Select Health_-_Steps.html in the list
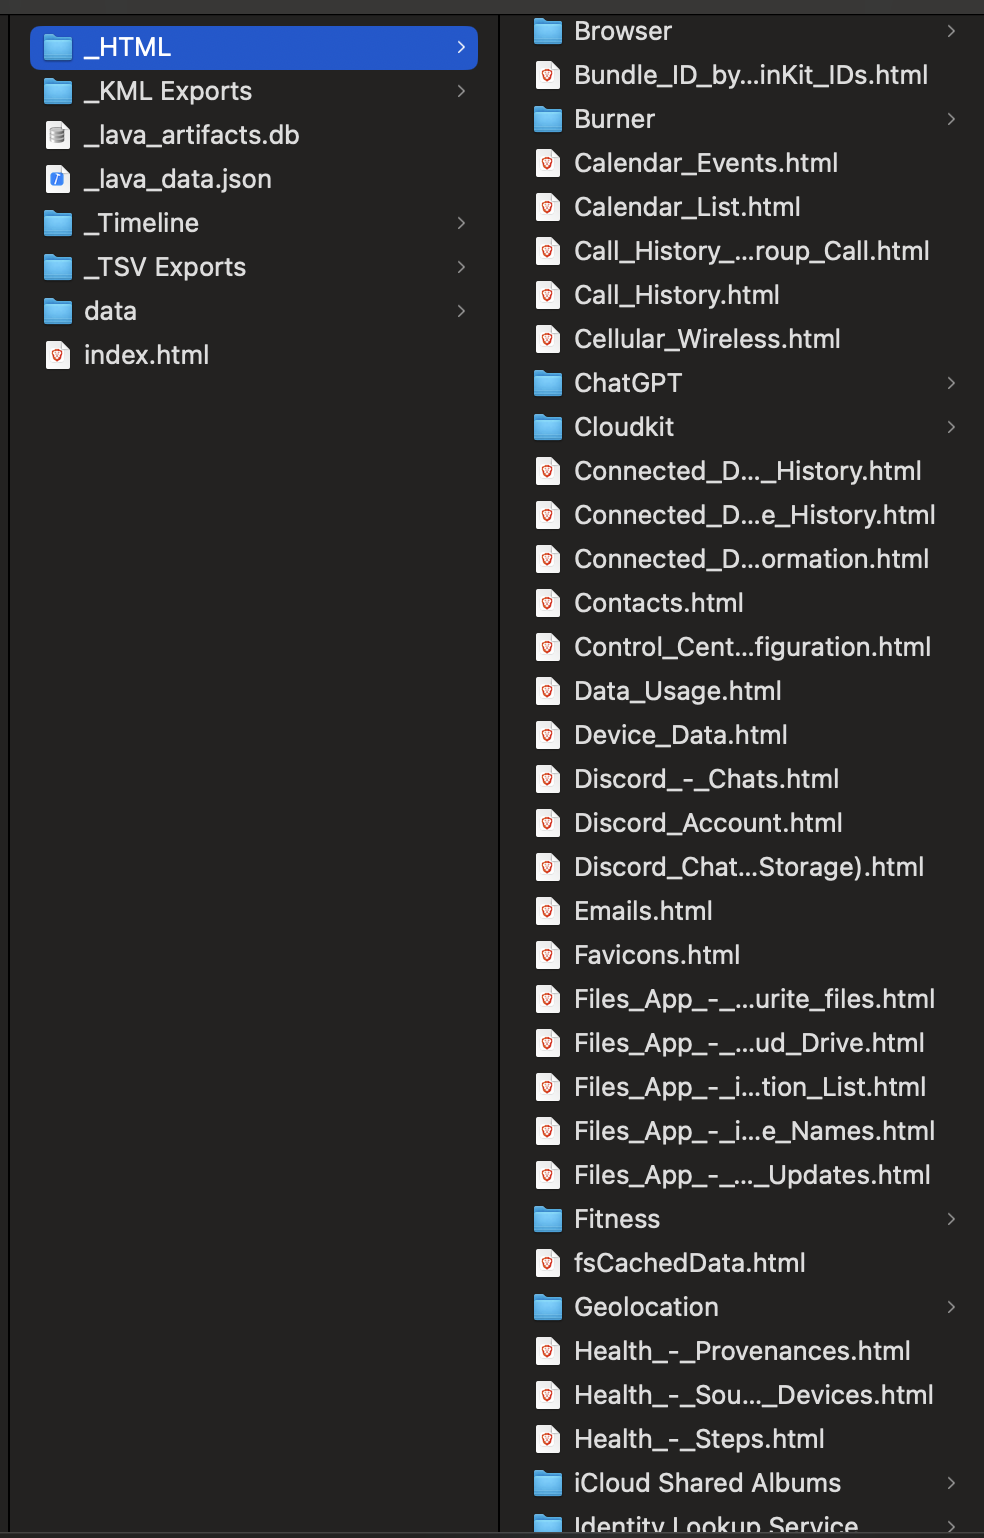This screenshot has width=984, height=1538. [744, 1439]
